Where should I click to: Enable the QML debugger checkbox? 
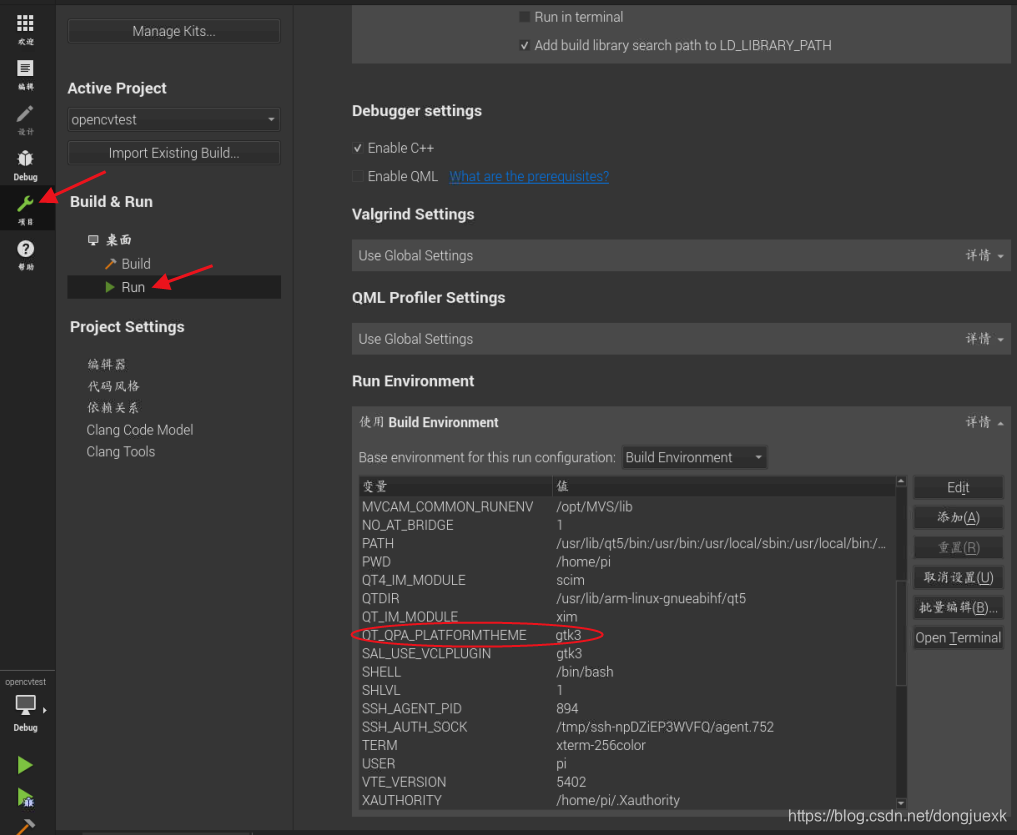(x=357, y=176)
